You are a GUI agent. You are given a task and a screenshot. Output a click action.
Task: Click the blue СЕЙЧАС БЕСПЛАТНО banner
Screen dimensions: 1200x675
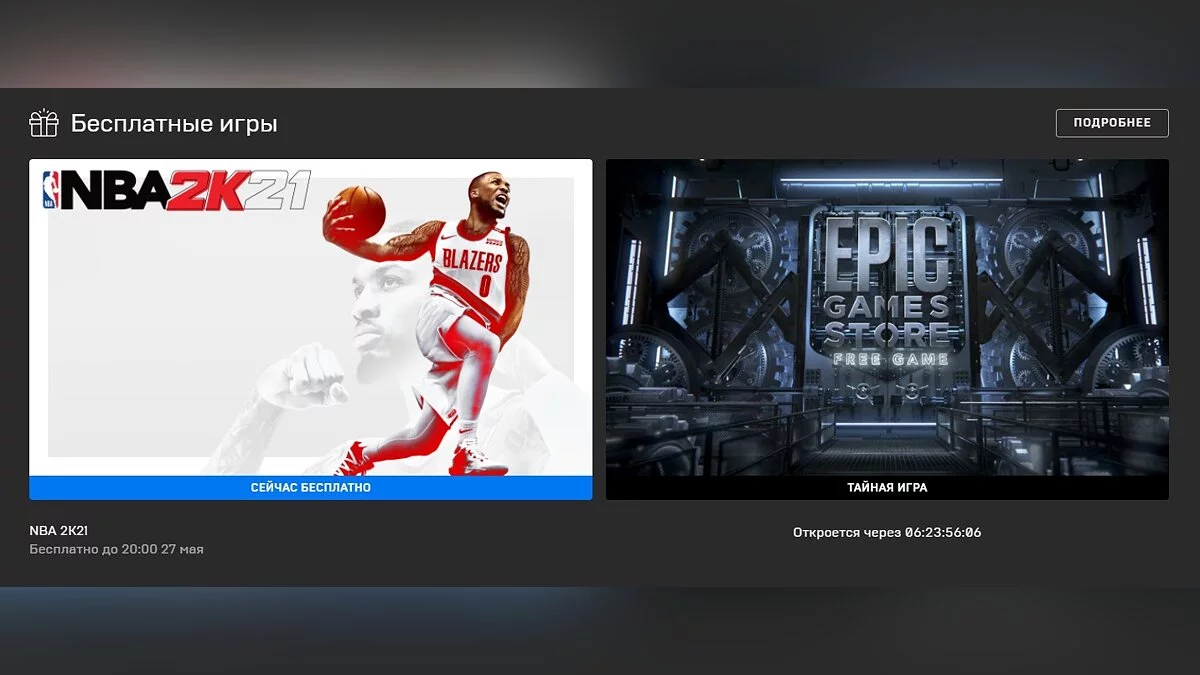310,488
